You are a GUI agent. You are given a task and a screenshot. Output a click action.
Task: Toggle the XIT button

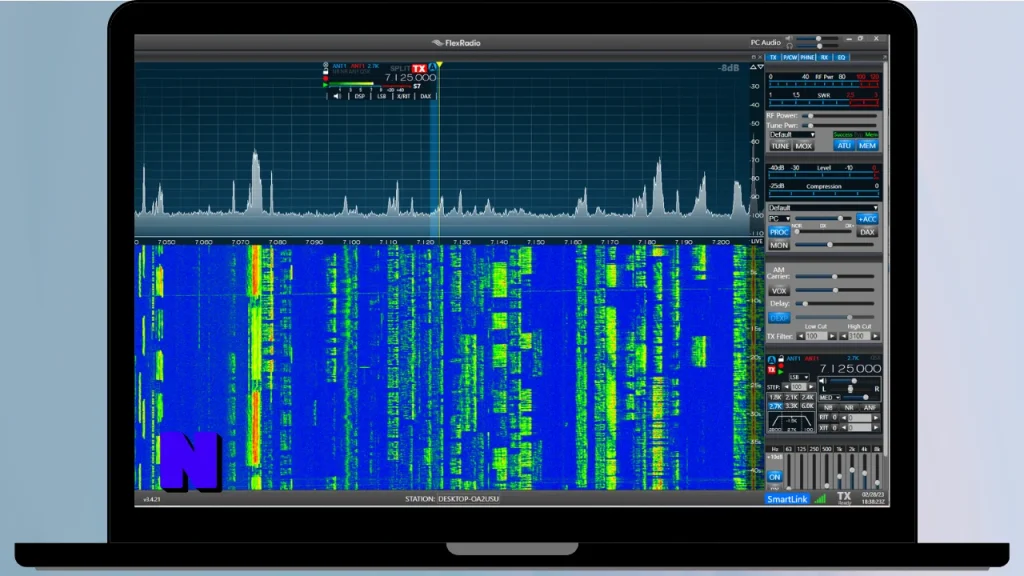pos(824,428)
